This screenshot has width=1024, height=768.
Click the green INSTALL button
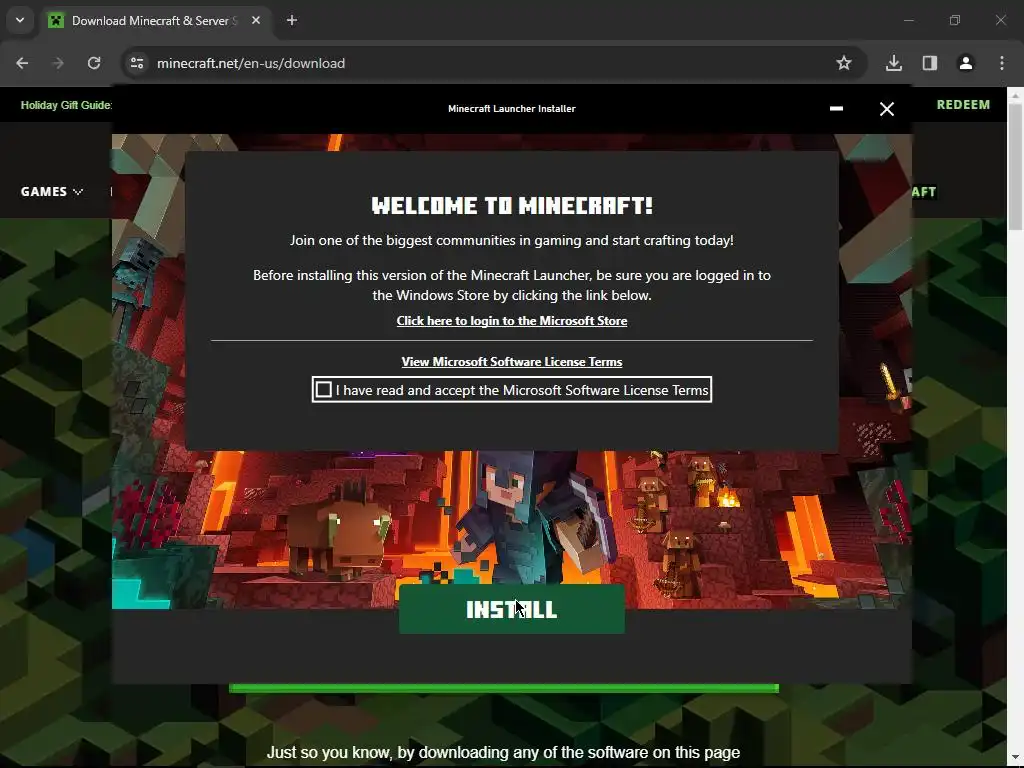pyautogui.click(x=511, y=609)
